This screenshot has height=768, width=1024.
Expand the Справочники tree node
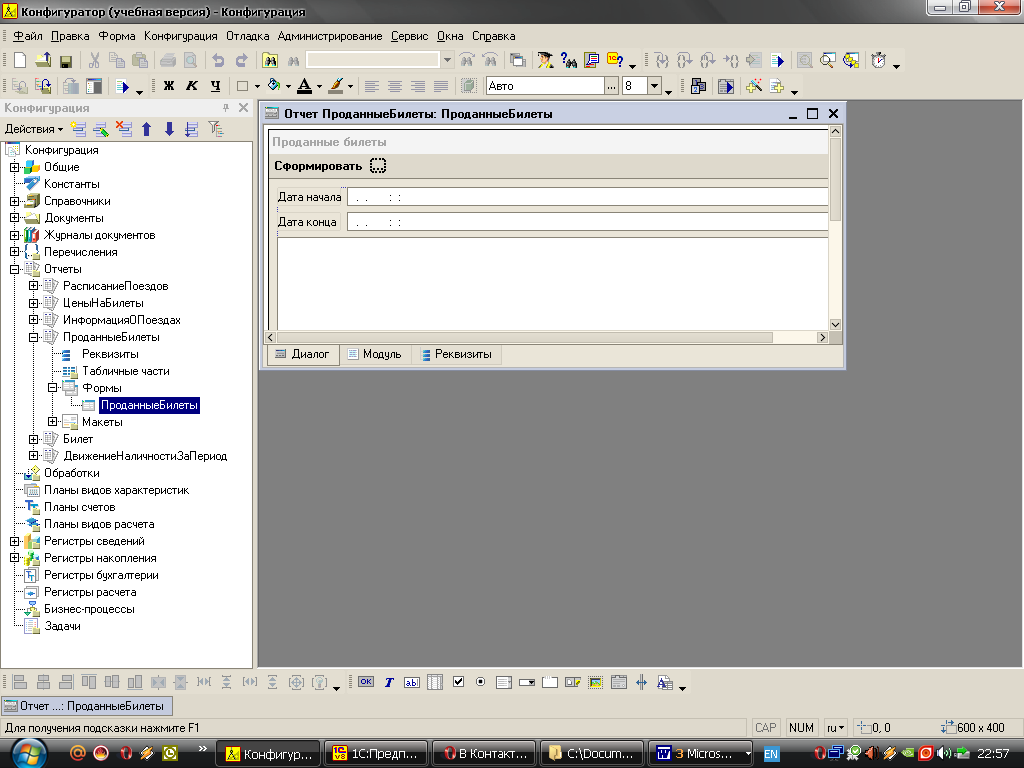pos(15,201)
